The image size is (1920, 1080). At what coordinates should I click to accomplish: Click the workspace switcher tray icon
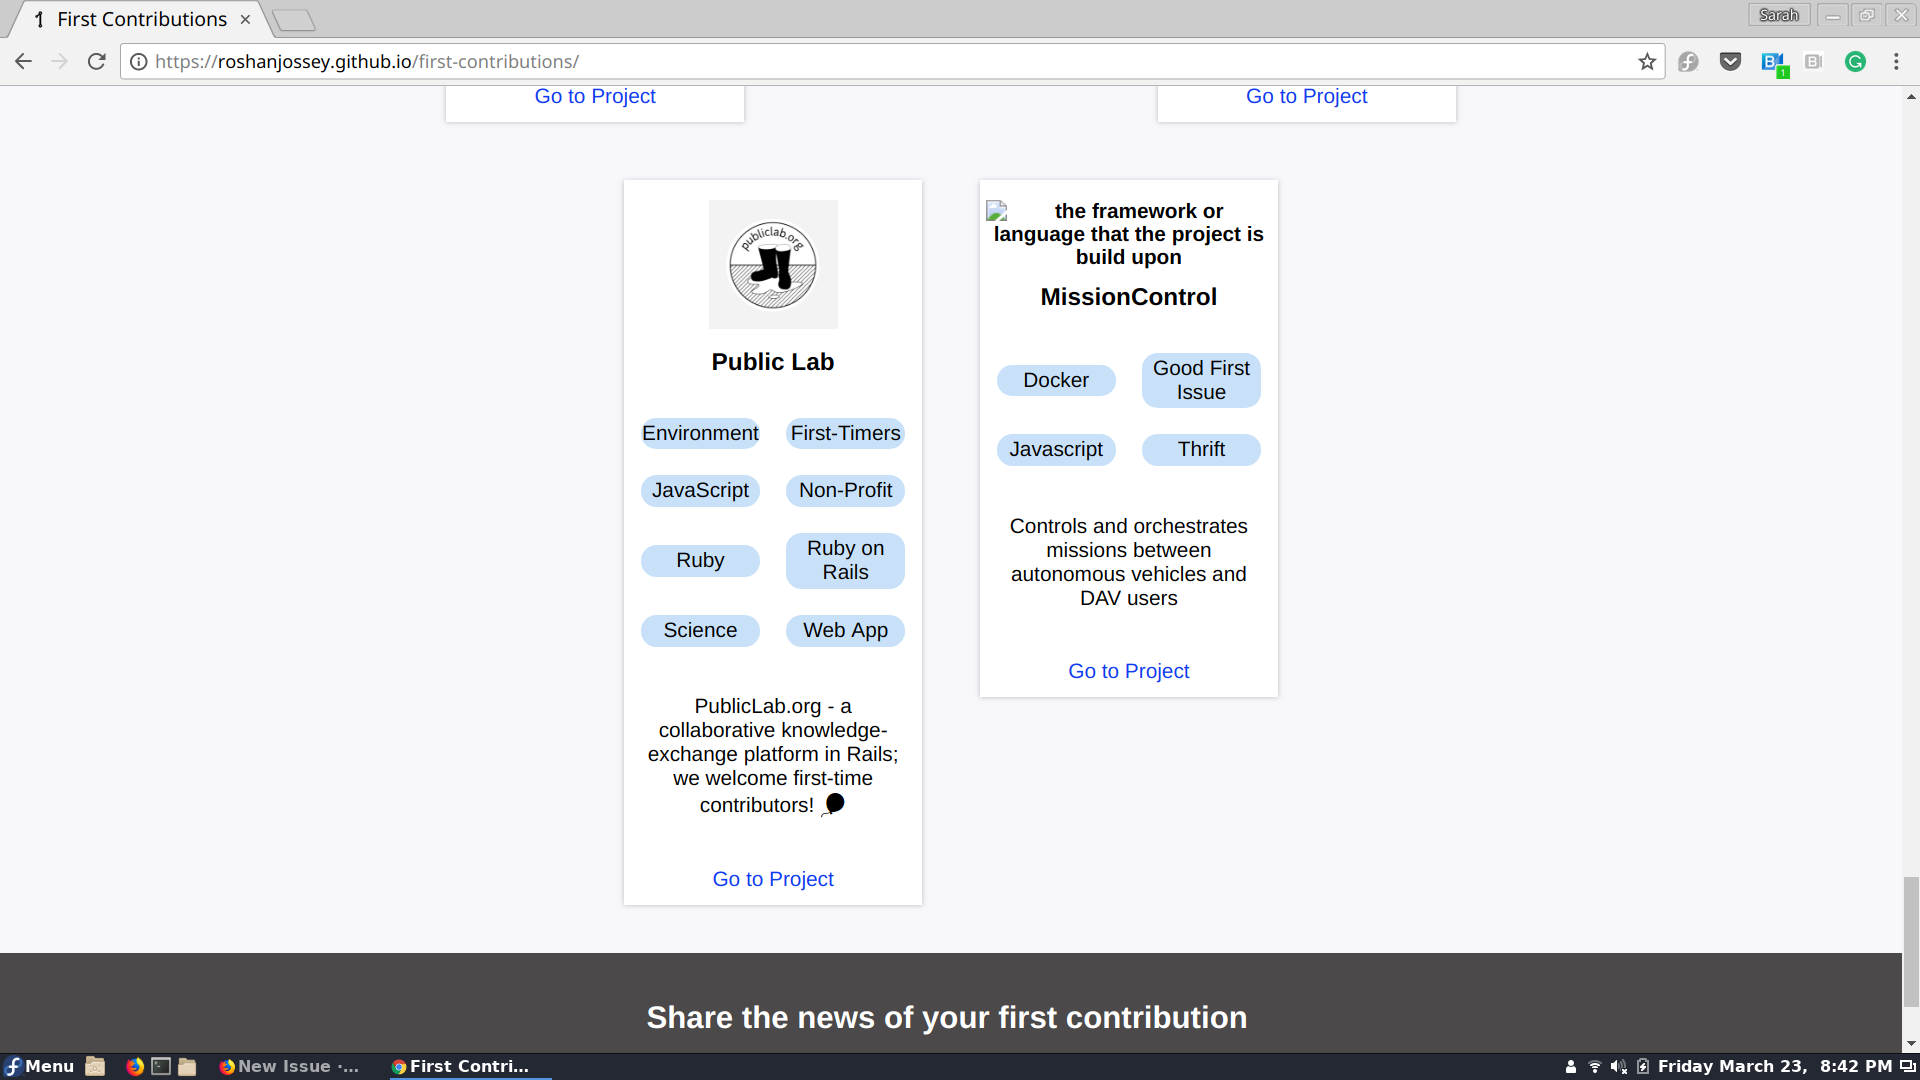click(x=1908, y=1066)
